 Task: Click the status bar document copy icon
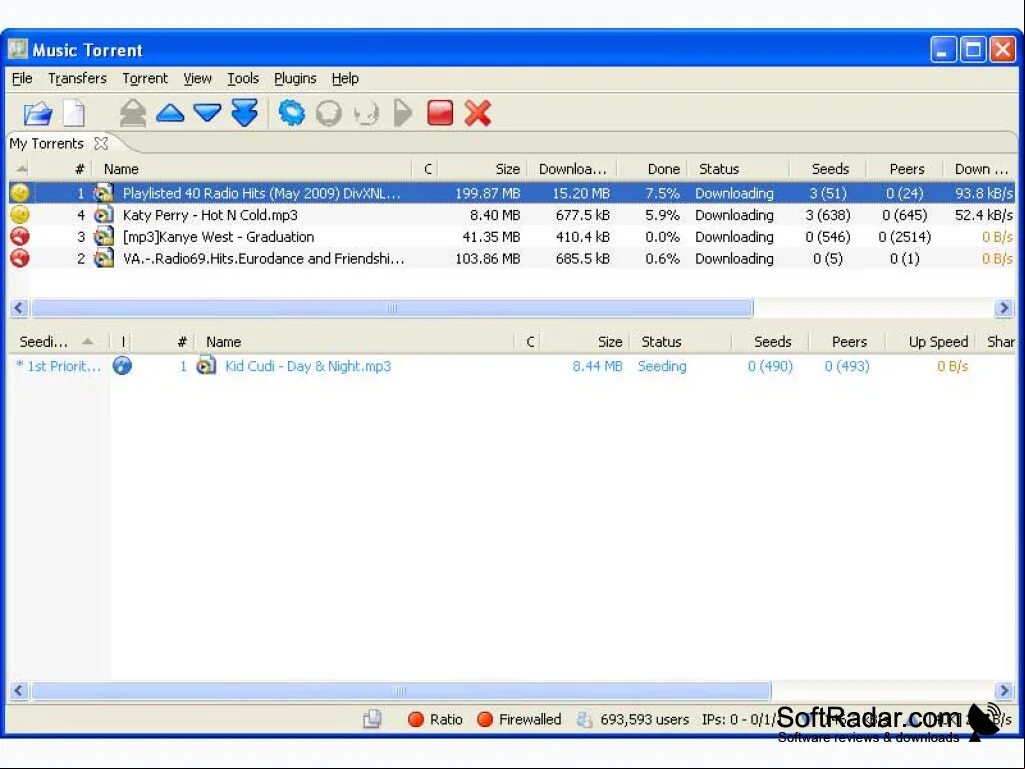pyautogui.click(x=372, y=719)
